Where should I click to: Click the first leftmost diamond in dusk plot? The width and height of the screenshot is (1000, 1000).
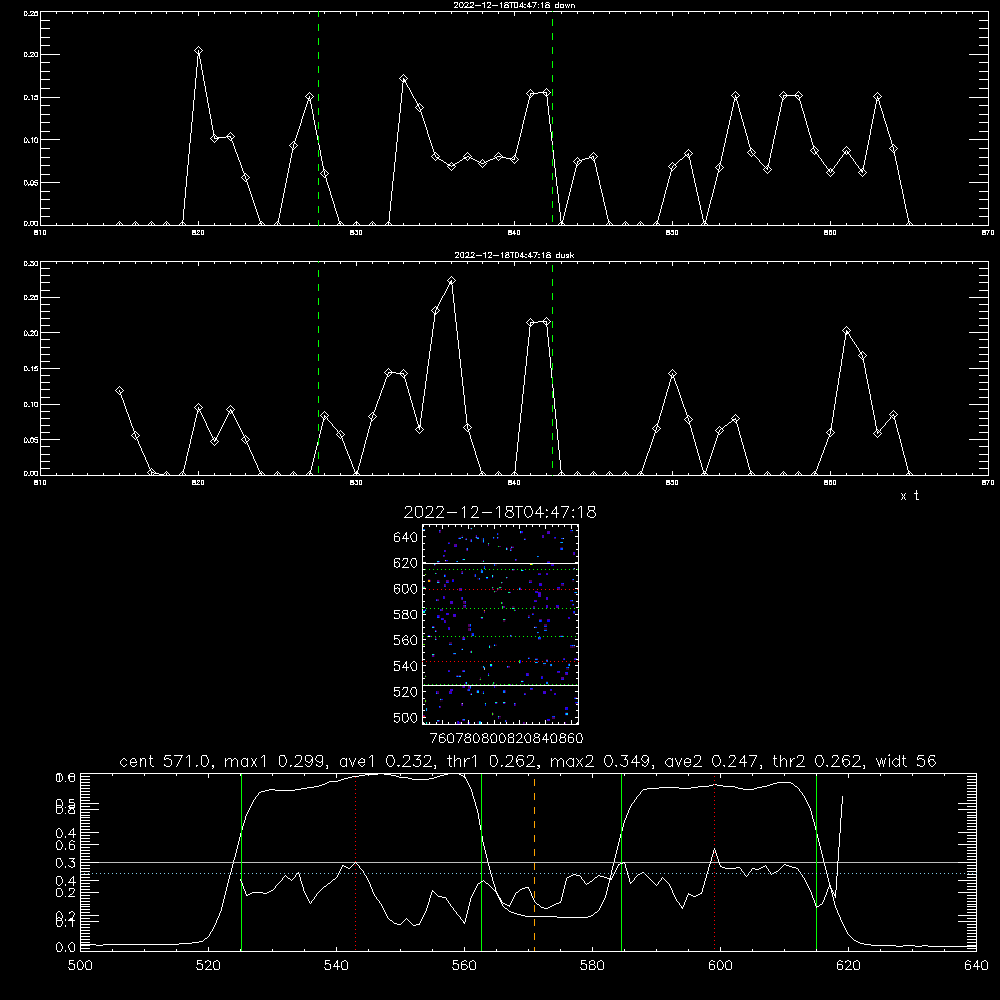pos(119,390)
